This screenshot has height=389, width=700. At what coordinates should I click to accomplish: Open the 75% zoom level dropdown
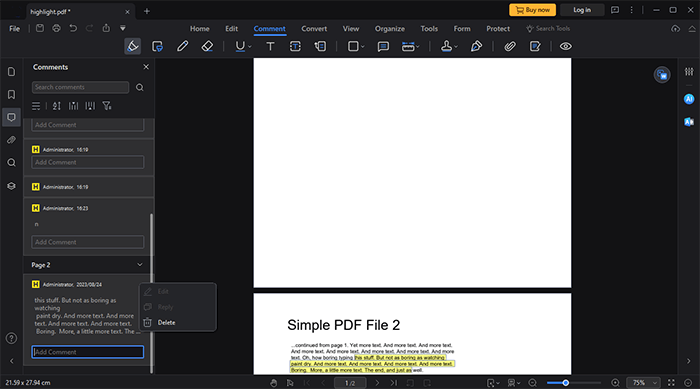coord(643,383)
